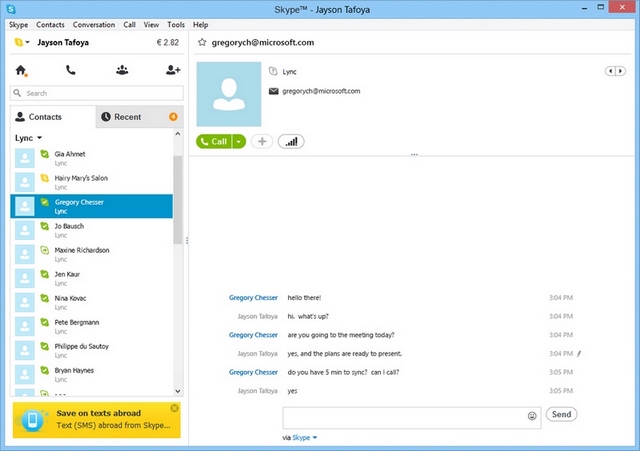Screen dimensions: 640x451
Task: Open the Call button dropdown arrow
Action: point(239,142)
